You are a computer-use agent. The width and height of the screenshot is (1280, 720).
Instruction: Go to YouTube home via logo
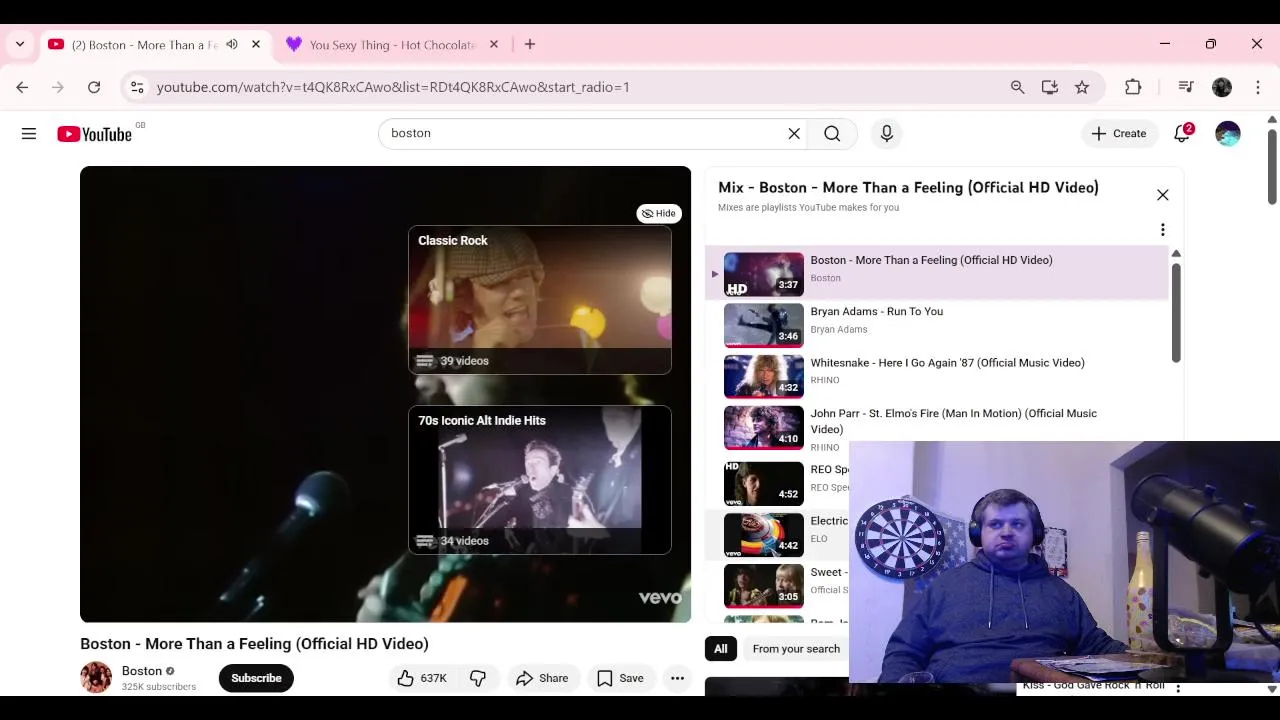pyautogui.click(x=95, y=134)
